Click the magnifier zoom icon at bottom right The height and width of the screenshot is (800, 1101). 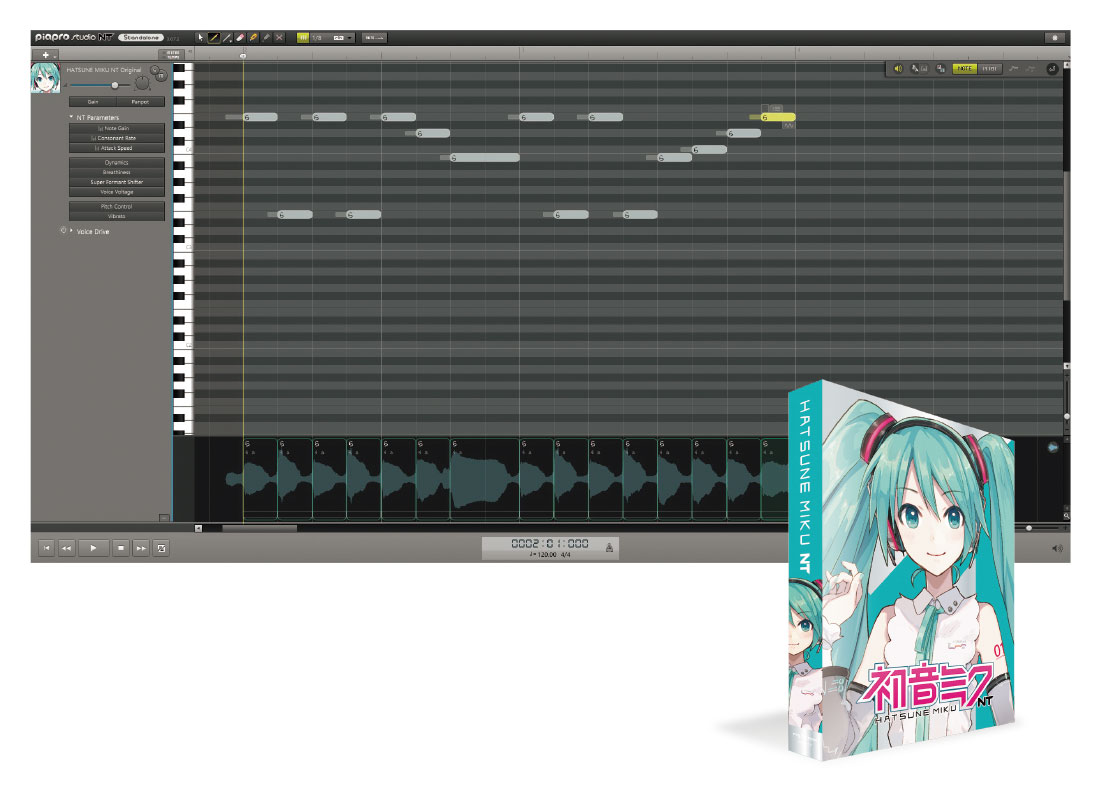[x=1066, y=516]
